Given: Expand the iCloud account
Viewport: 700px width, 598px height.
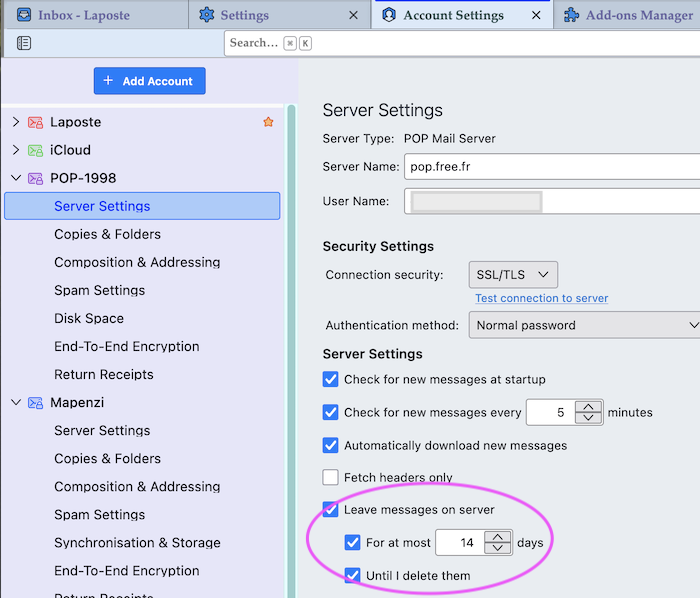Looking at the screenshot, I should (16, 150).
